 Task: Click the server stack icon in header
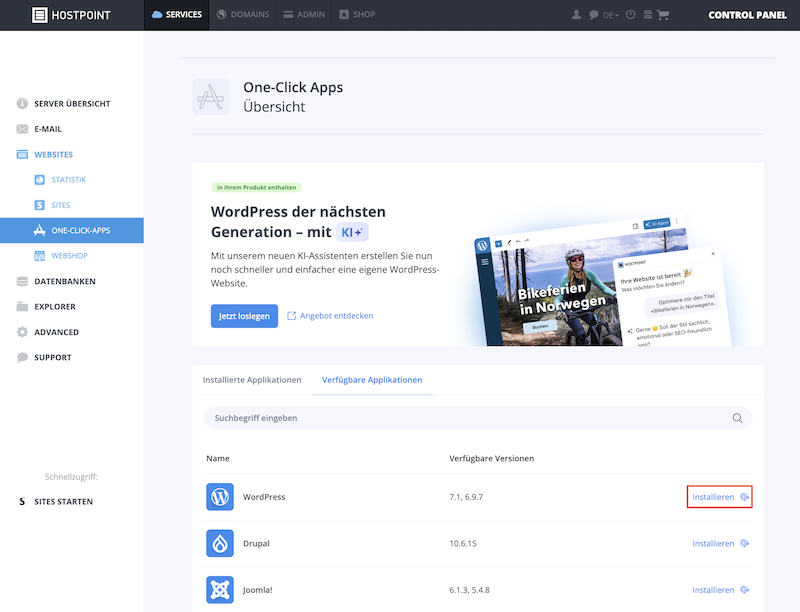pyautogui.click(x=647, y=15)
